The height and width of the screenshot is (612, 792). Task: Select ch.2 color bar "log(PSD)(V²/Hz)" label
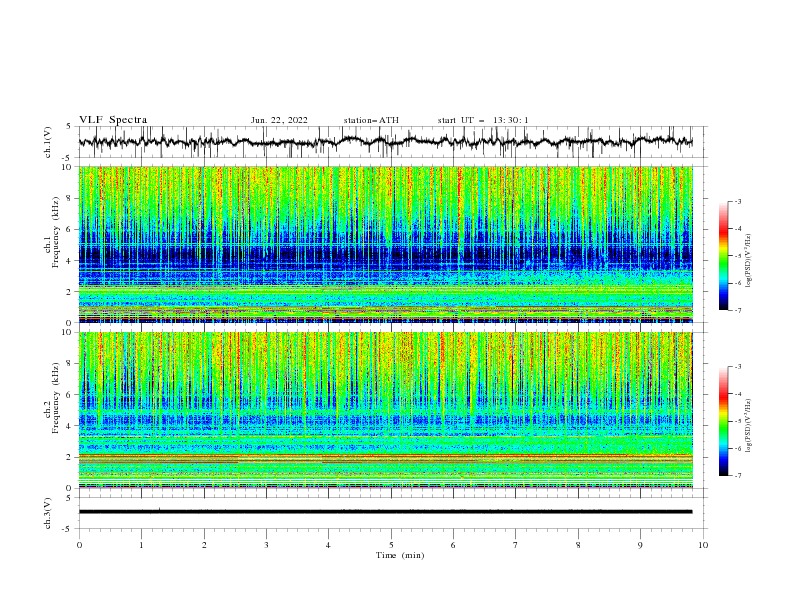(748, 425)
